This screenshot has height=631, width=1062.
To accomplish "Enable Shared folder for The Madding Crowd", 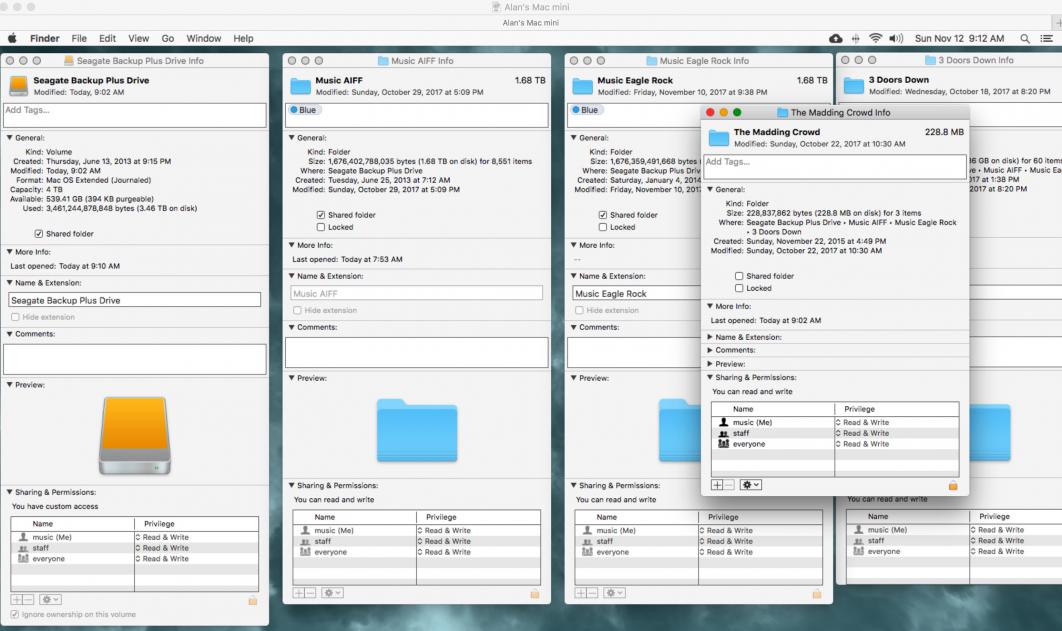I will click(739, 276).
